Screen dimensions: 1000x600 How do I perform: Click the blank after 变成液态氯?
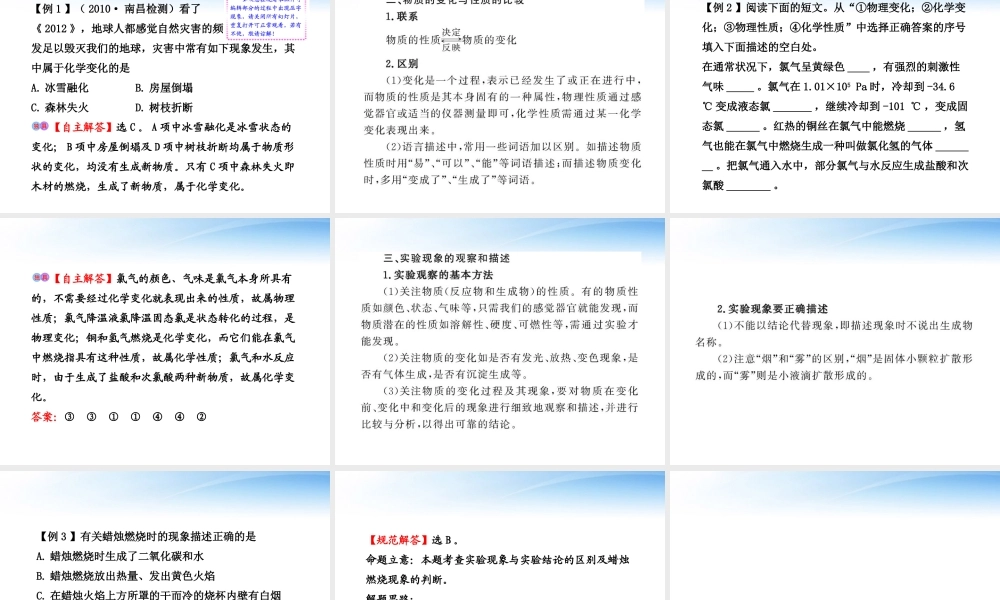click(x=792, y=107)
